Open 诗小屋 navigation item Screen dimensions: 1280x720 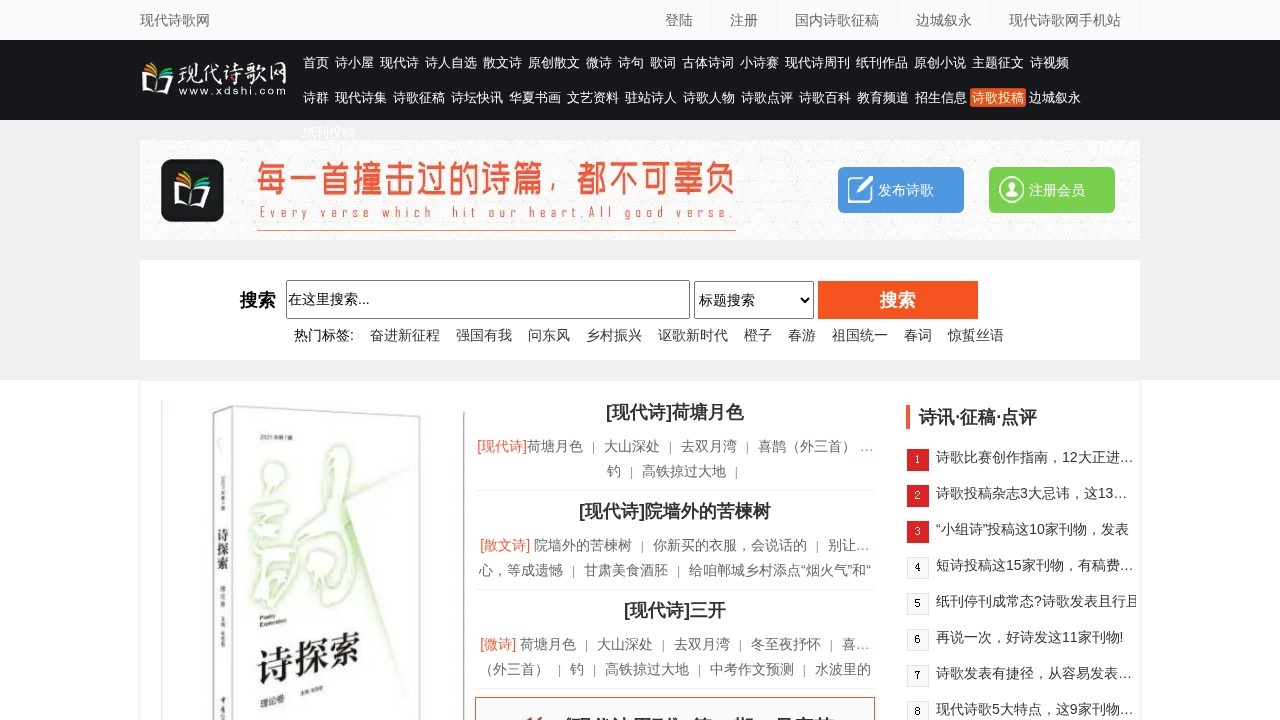pyautogui.click(x=354, y=62)
